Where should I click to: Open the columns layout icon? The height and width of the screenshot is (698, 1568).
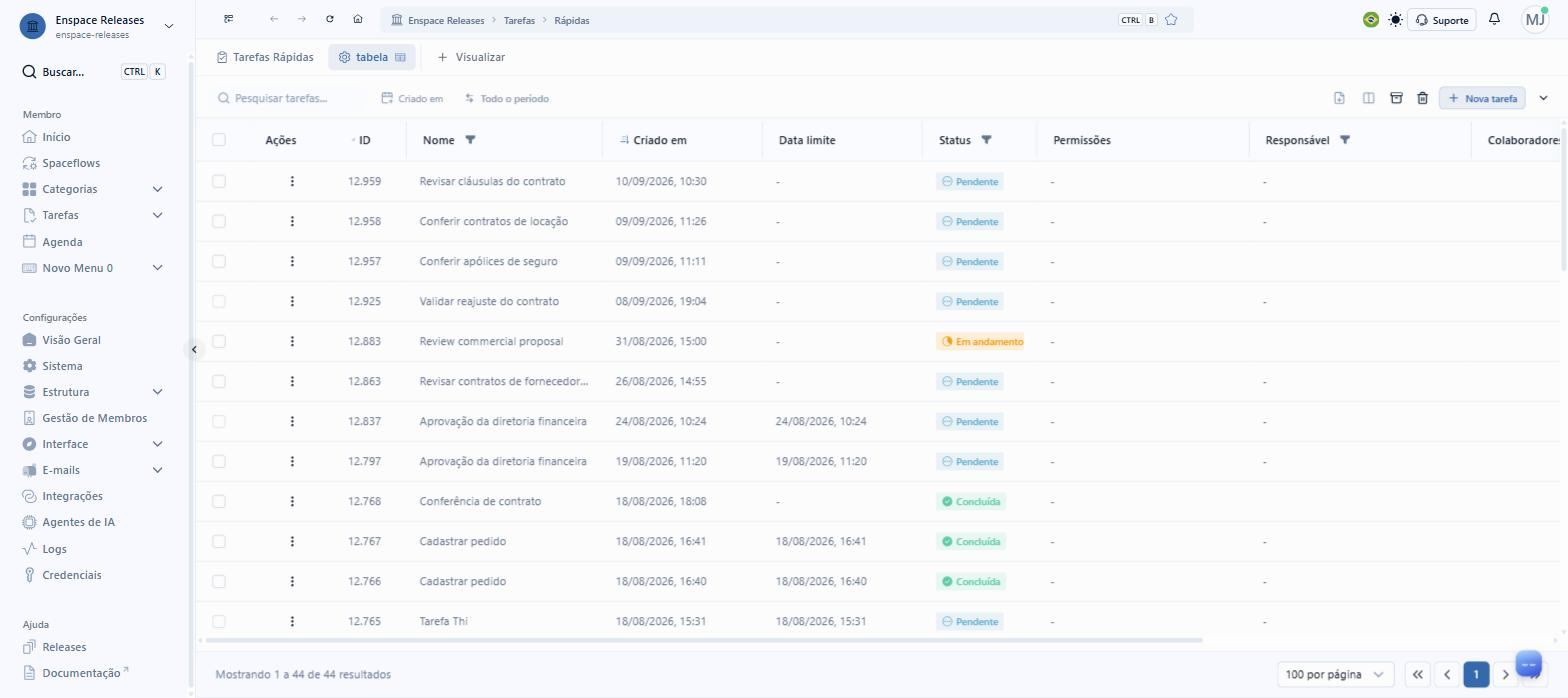tap(1368, 98)
